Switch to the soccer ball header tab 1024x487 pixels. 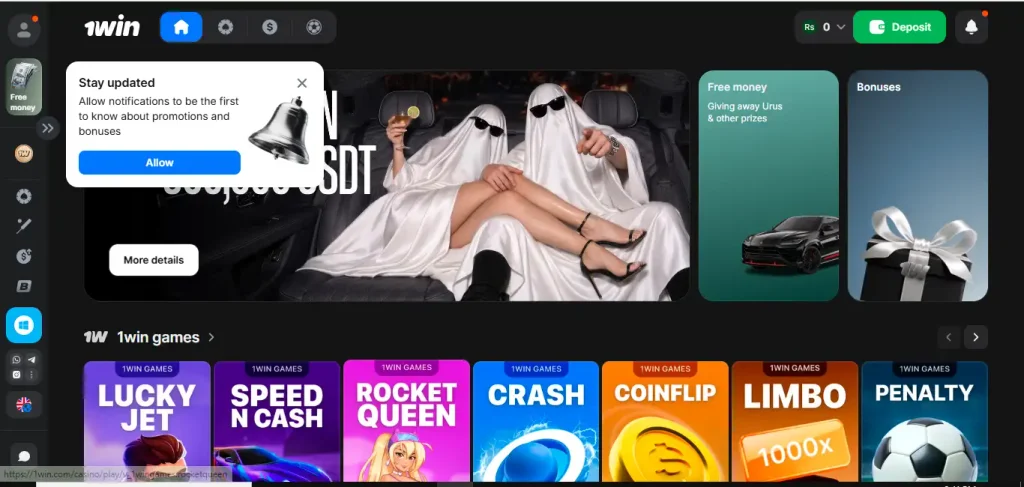click(x=314, y=27)
